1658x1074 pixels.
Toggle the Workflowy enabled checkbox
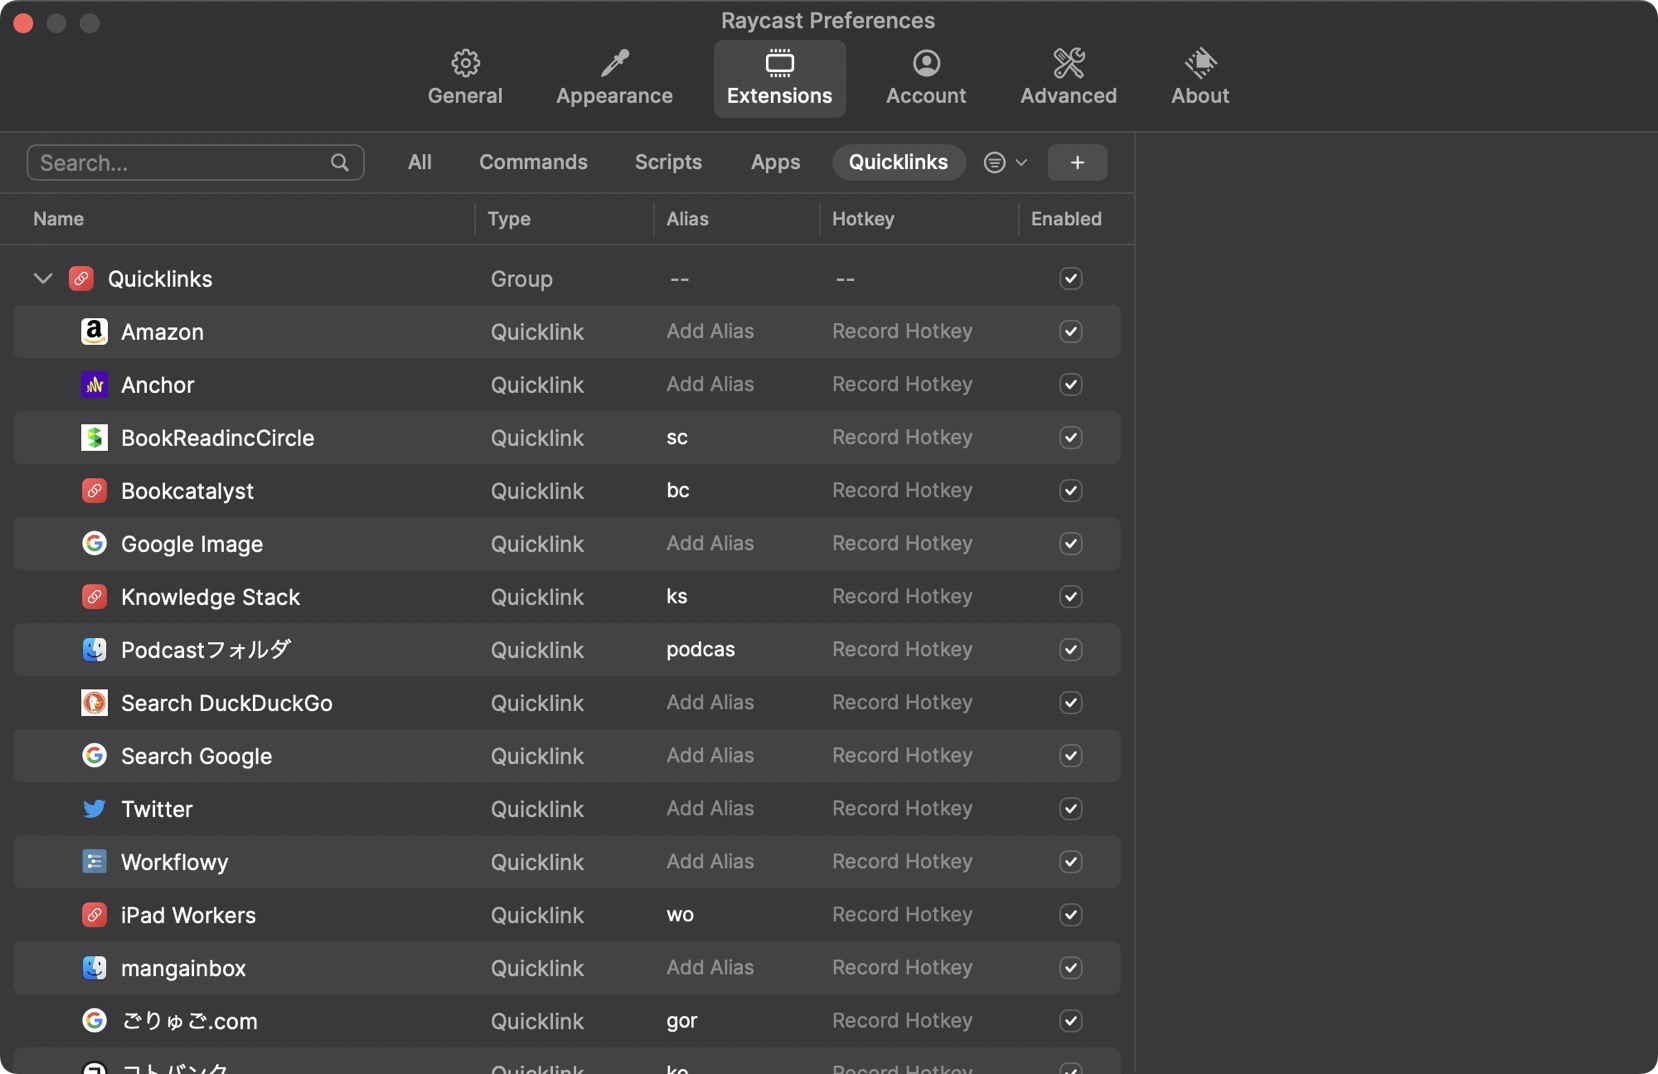(1070, 862)
